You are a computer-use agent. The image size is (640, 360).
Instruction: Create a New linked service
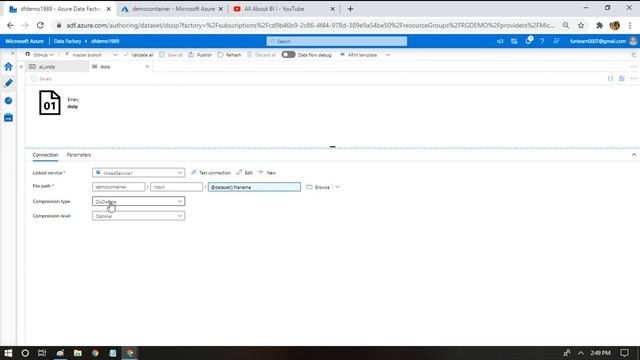pos(267,173)
